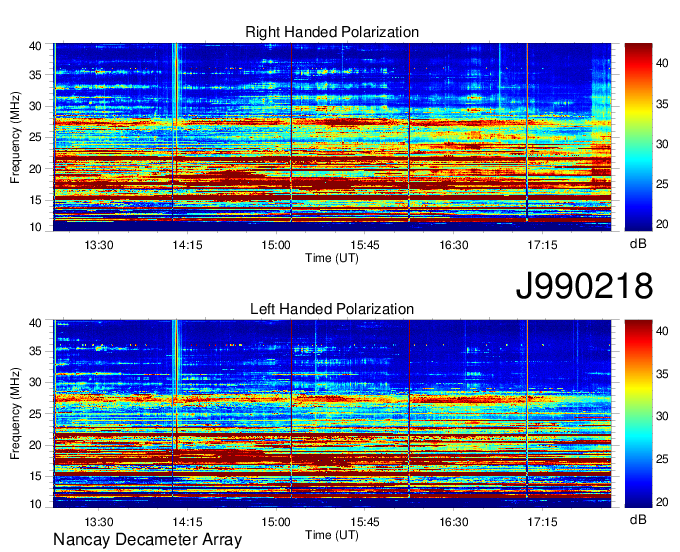Click the 16:30 tick under the right-handed plot

tap(454, 245)
